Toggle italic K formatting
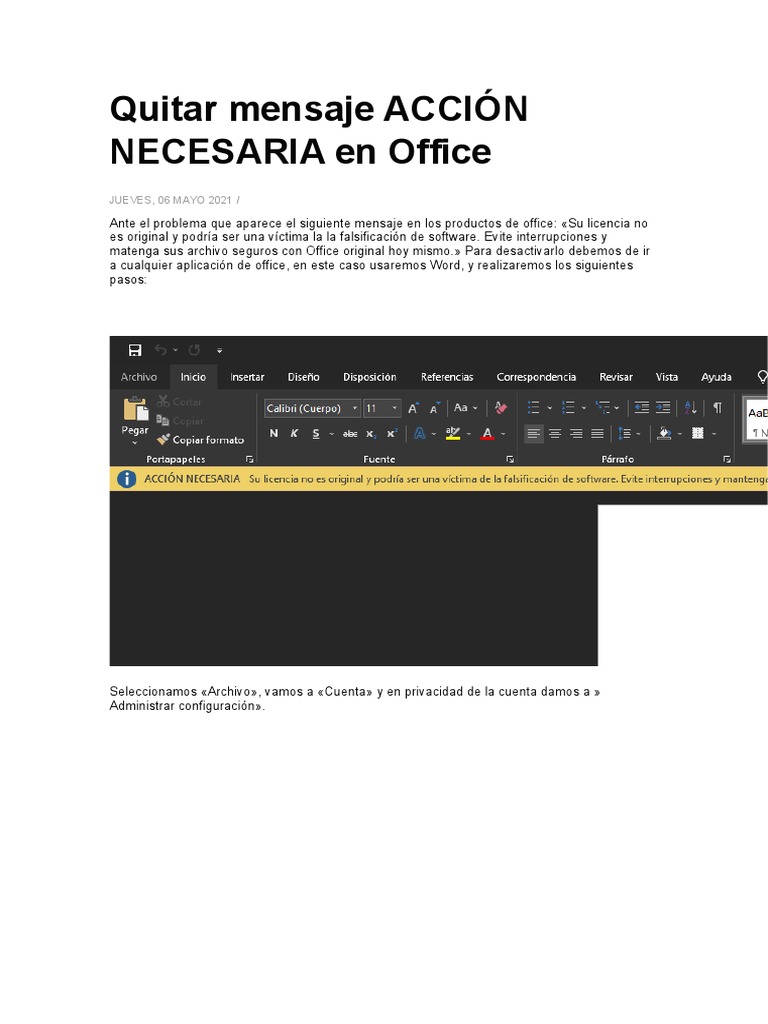The image size is (768, 1024). [295, 433]
